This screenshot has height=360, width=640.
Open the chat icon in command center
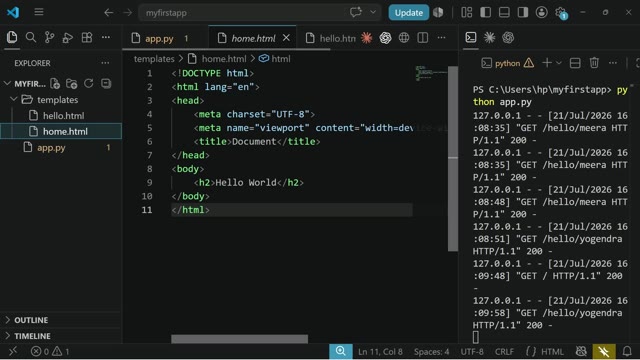356,12
